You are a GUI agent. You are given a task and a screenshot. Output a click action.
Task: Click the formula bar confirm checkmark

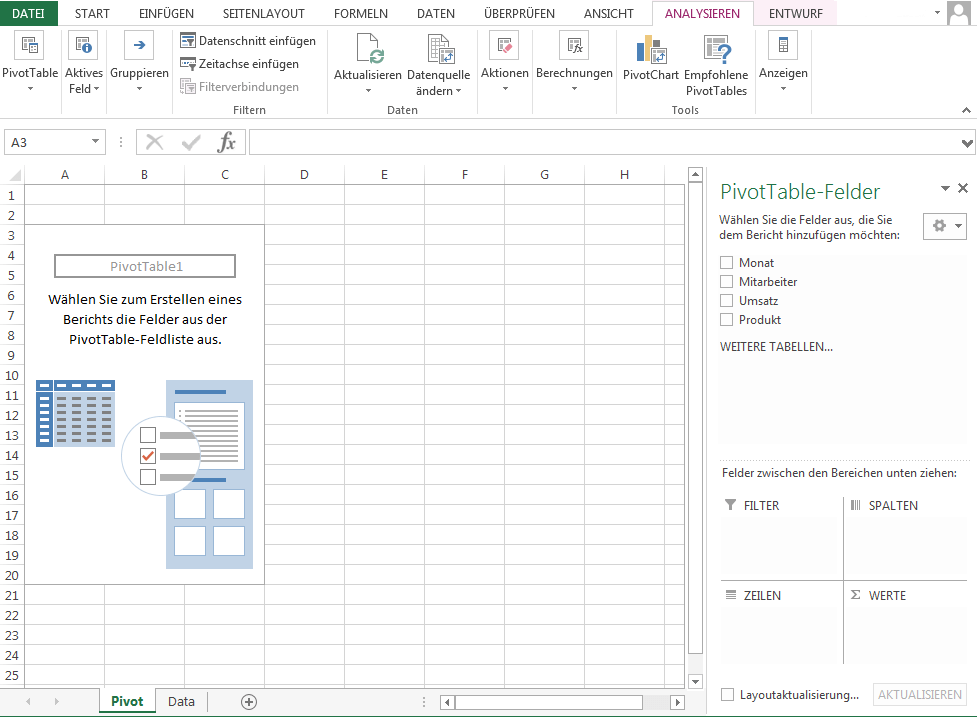(x=191, y=143)
